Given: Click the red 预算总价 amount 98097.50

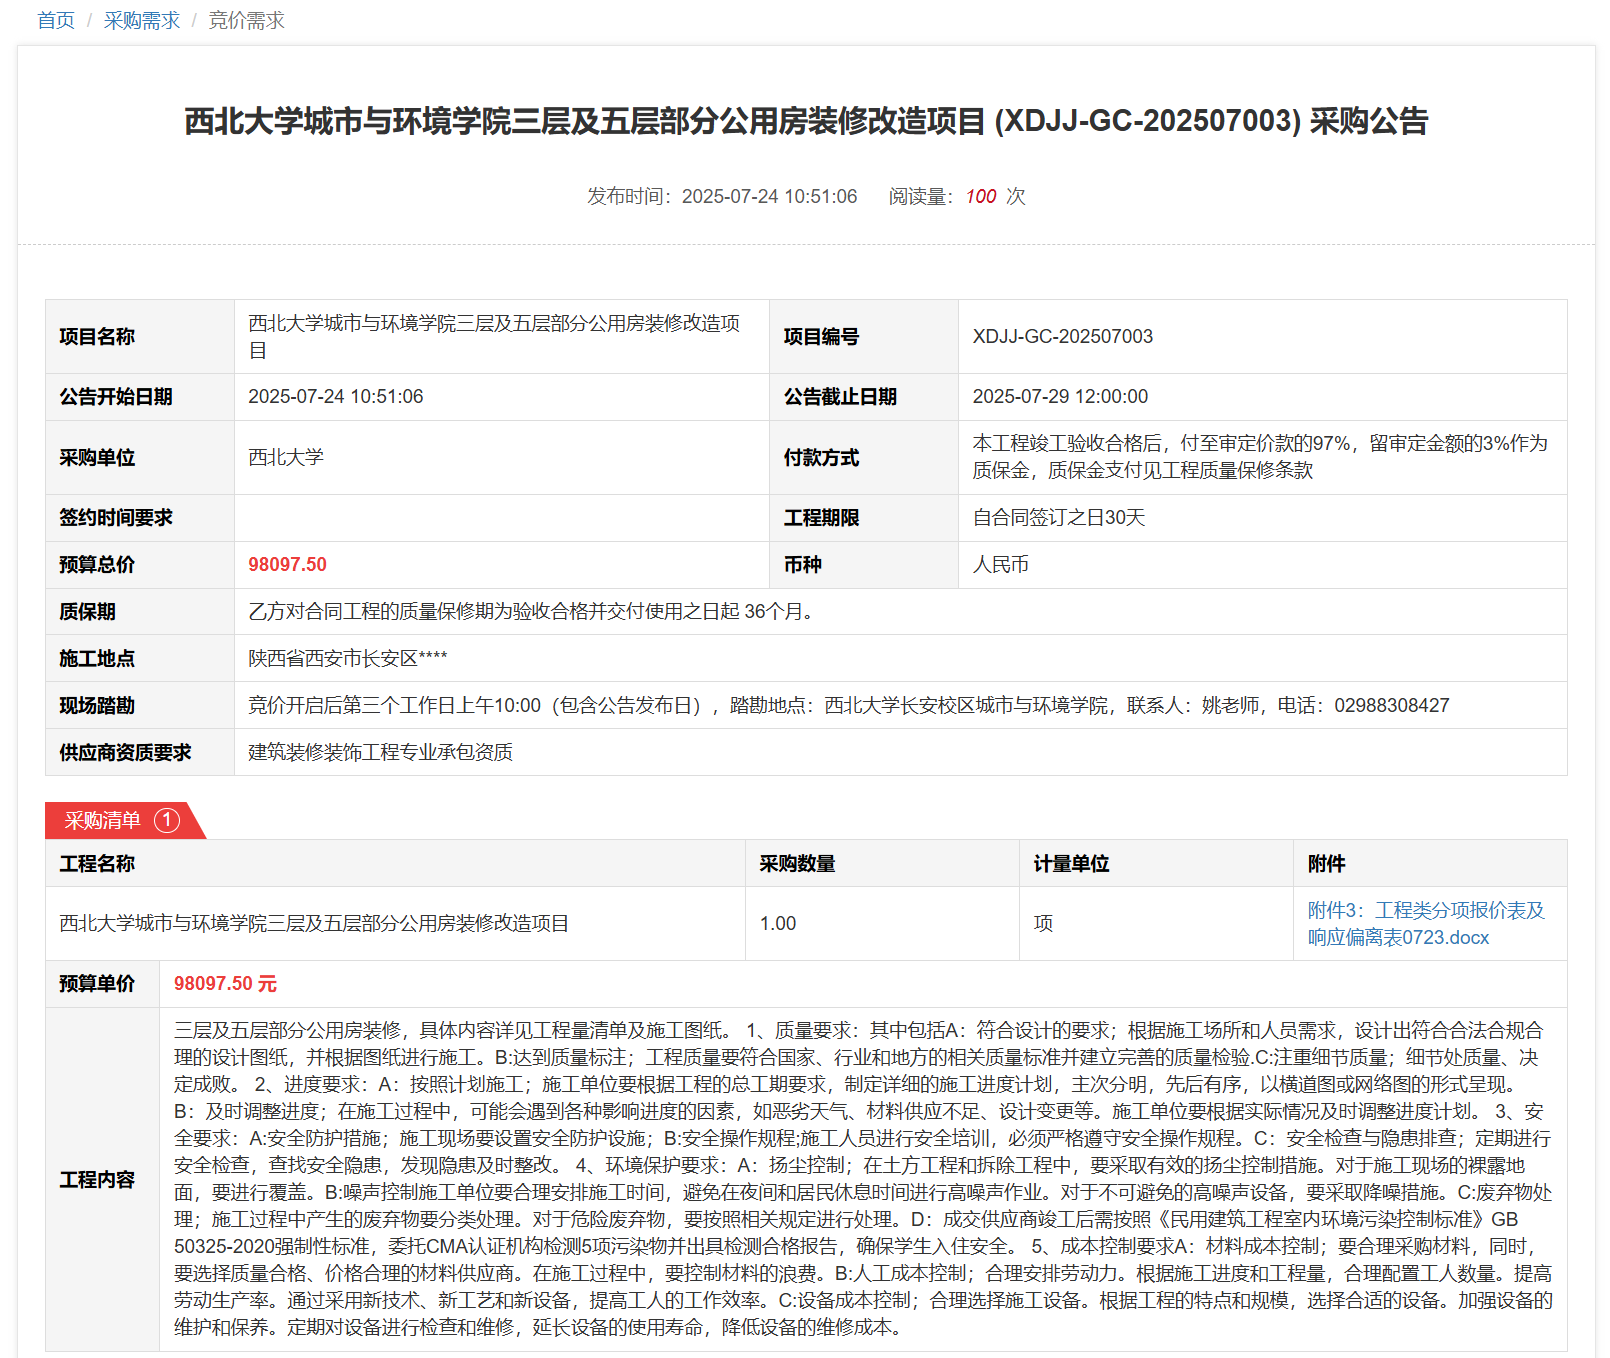Looking at the screenshot, I should (287, 564).
